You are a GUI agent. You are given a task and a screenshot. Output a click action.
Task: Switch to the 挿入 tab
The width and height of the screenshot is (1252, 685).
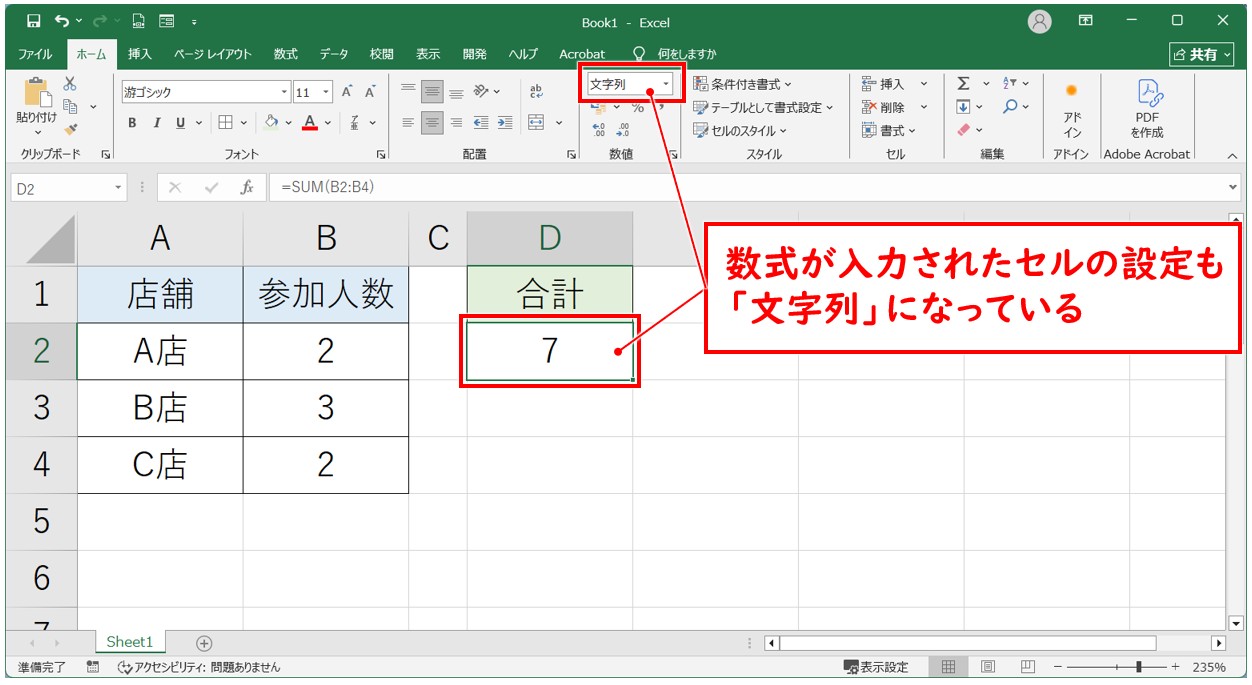pos(140,54)
